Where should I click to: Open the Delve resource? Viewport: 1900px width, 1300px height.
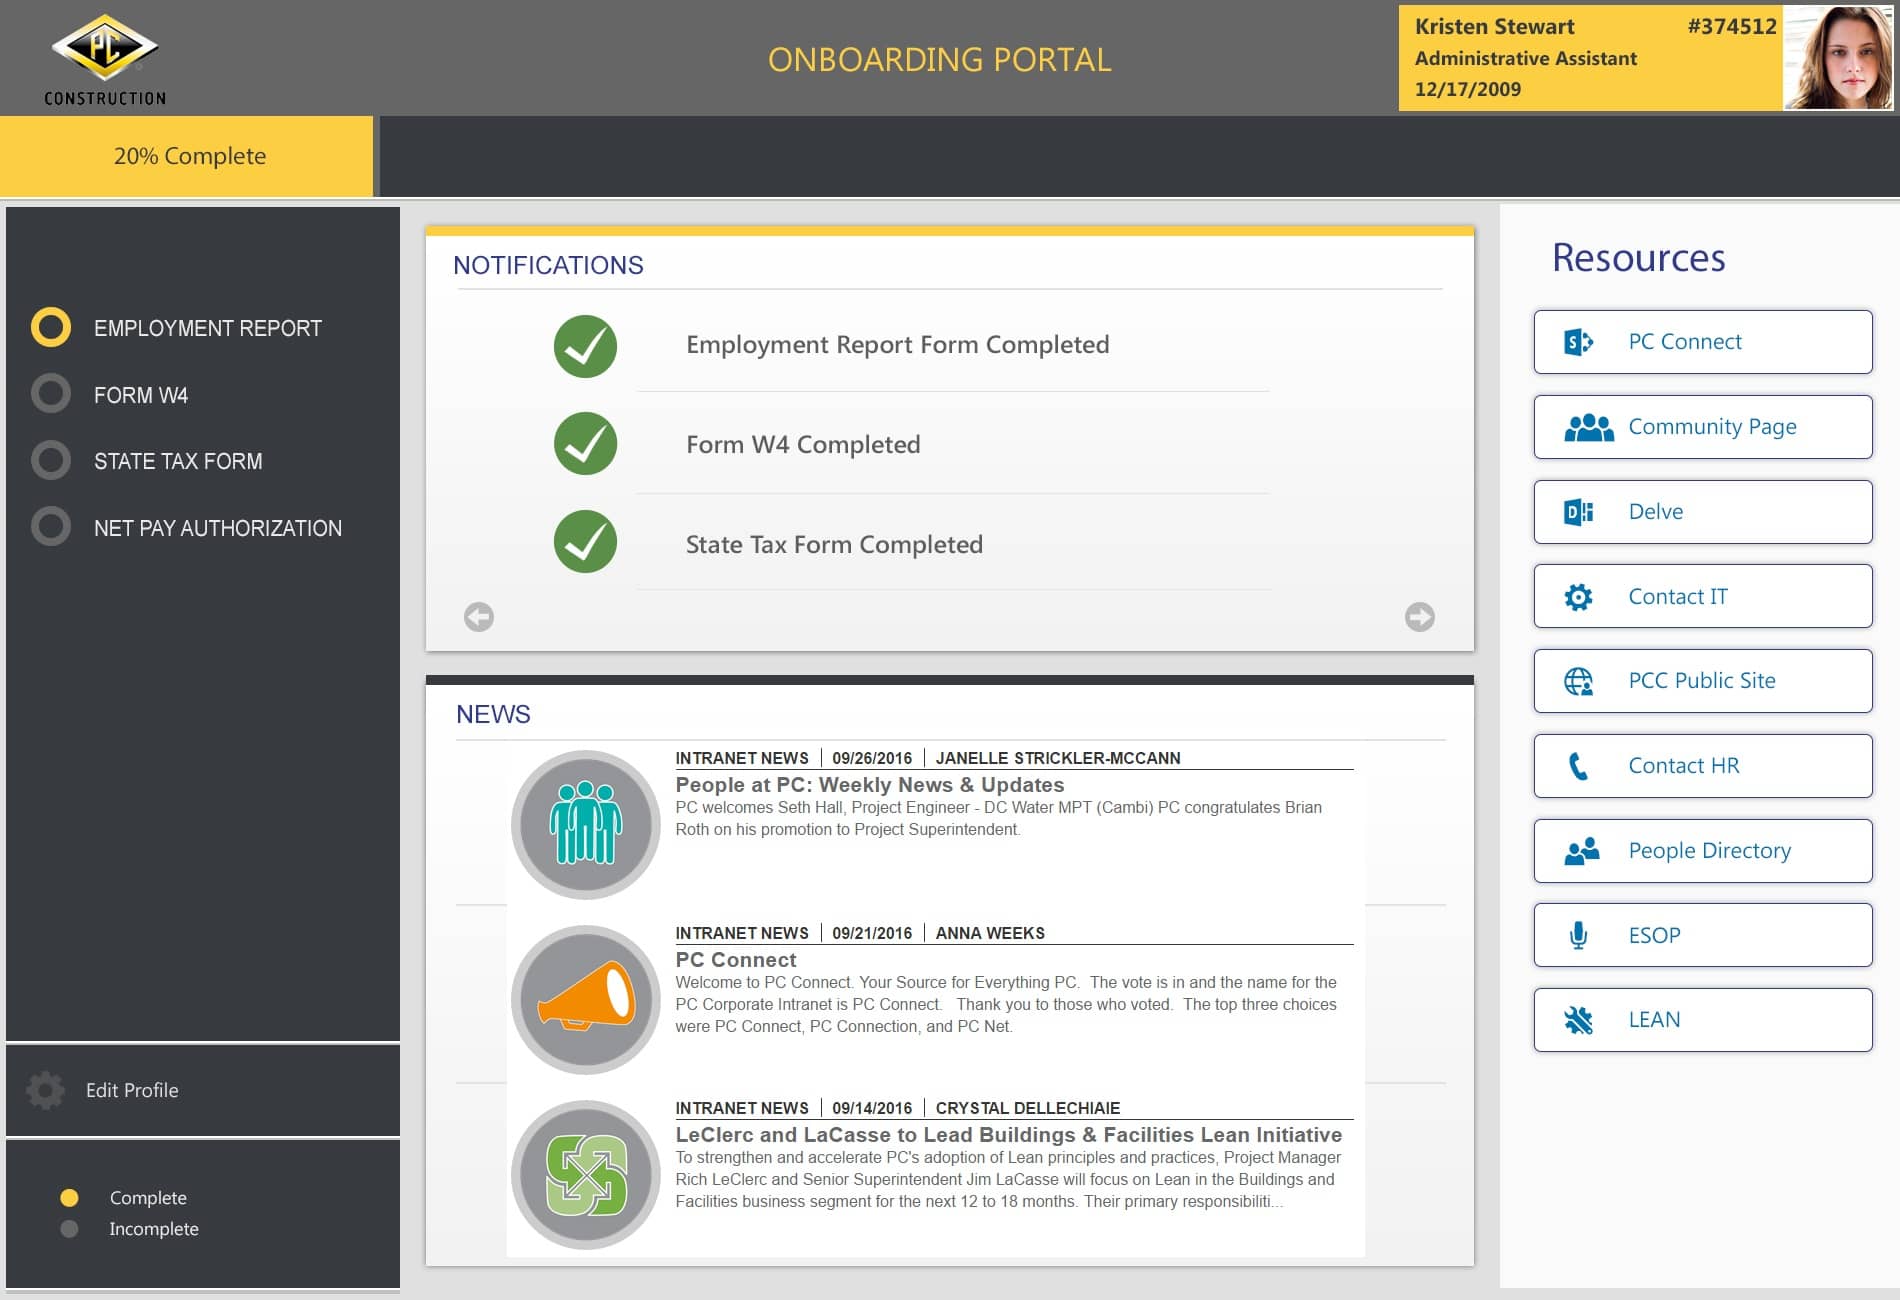click(x=1703, y=512)
